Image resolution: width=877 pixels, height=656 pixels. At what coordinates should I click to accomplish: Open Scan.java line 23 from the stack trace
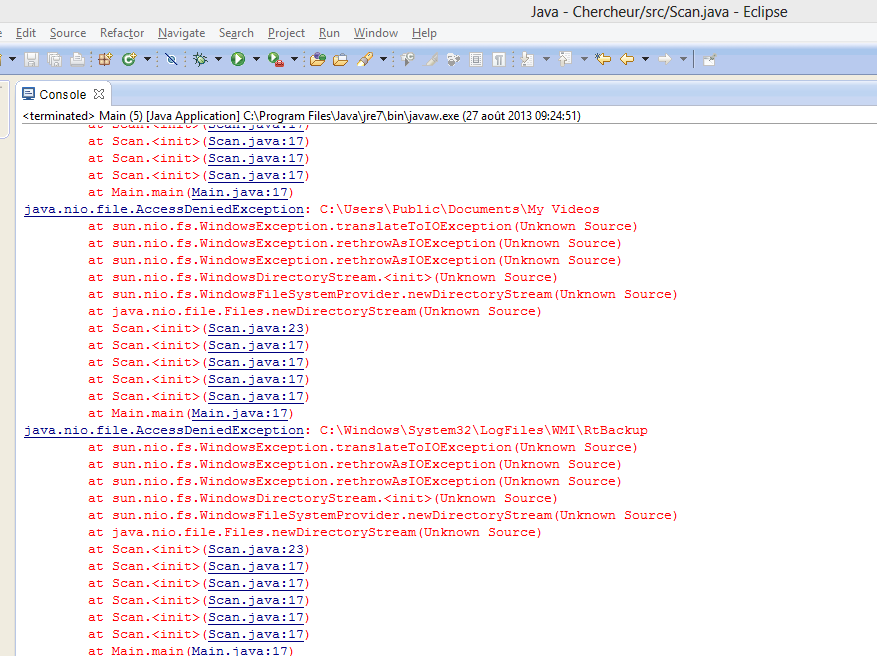click(256, 328)
